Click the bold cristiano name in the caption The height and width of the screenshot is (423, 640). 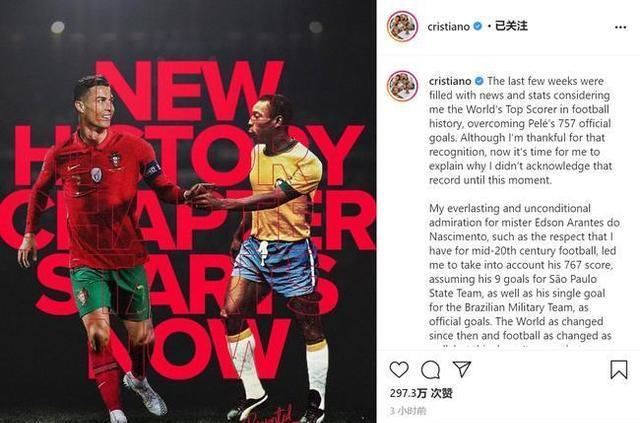tap(450, 81)
